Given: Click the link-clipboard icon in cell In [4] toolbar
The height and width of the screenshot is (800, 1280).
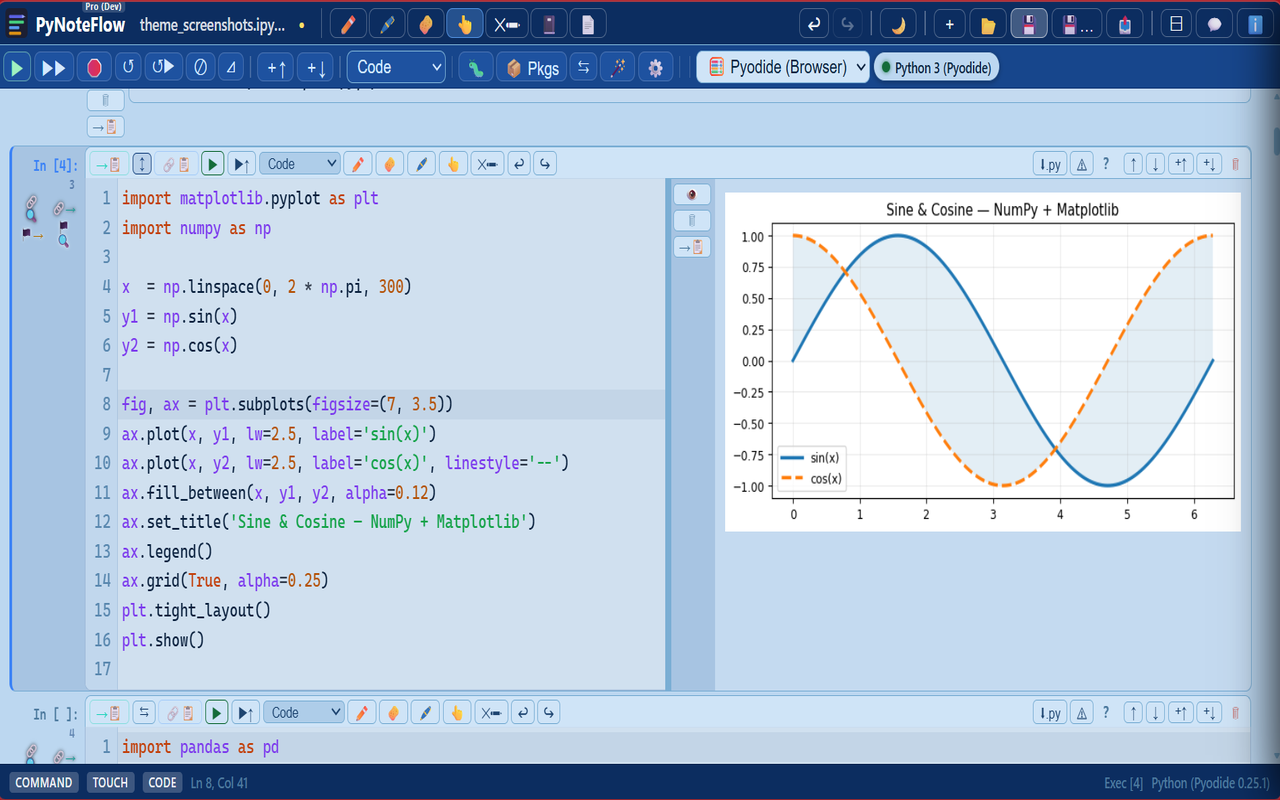Looking at the screenshot, I should point(177,164).
